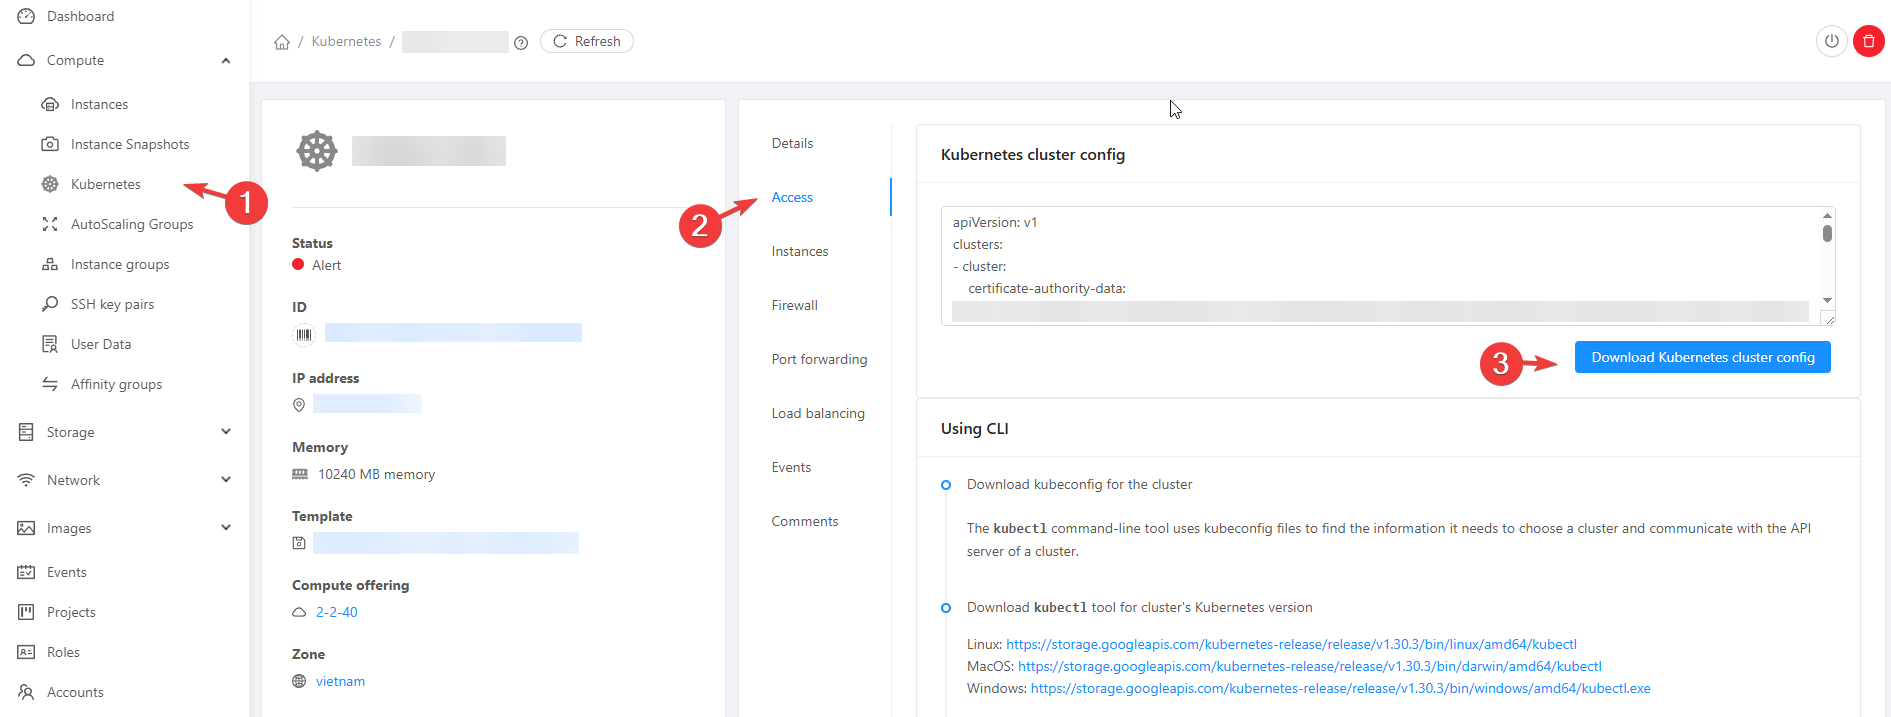The height and width of the screenshot is (717, 1891).
Task: Open Instance Snapshots in sidebar
Action: pos(129,144)
